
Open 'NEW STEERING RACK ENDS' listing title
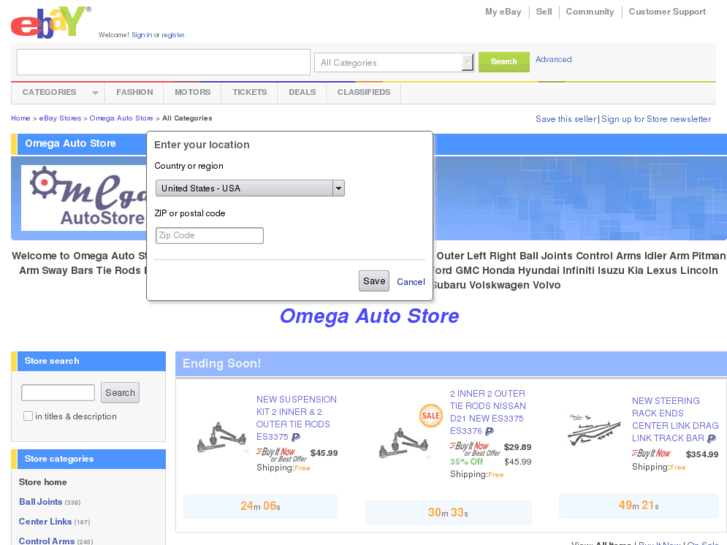675,419
